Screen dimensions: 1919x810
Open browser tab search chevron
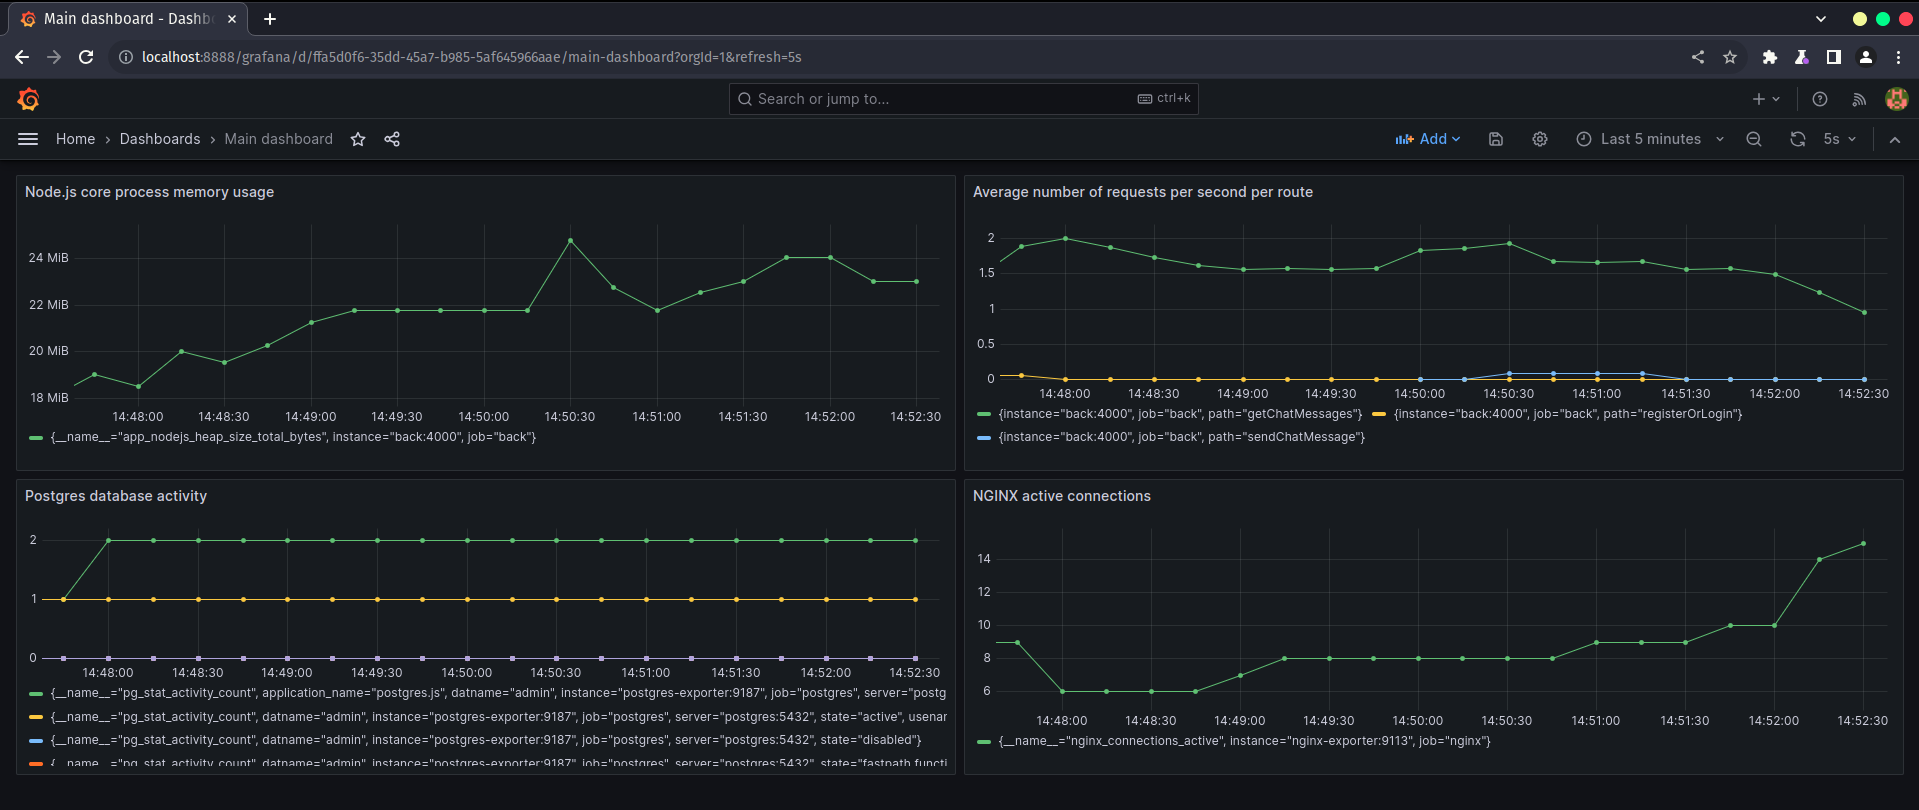[1821, 19]
